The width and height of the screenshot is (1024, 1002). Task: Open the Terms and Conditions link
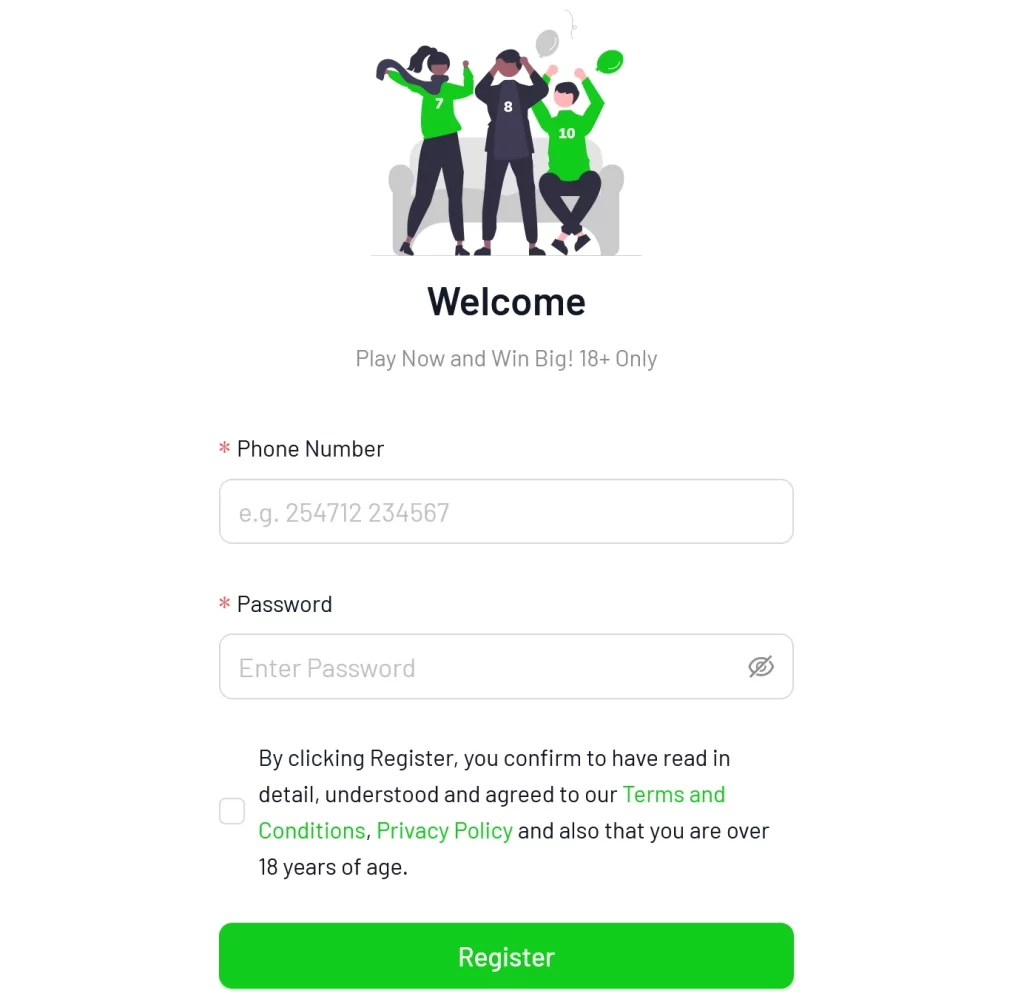coord(492,813)
